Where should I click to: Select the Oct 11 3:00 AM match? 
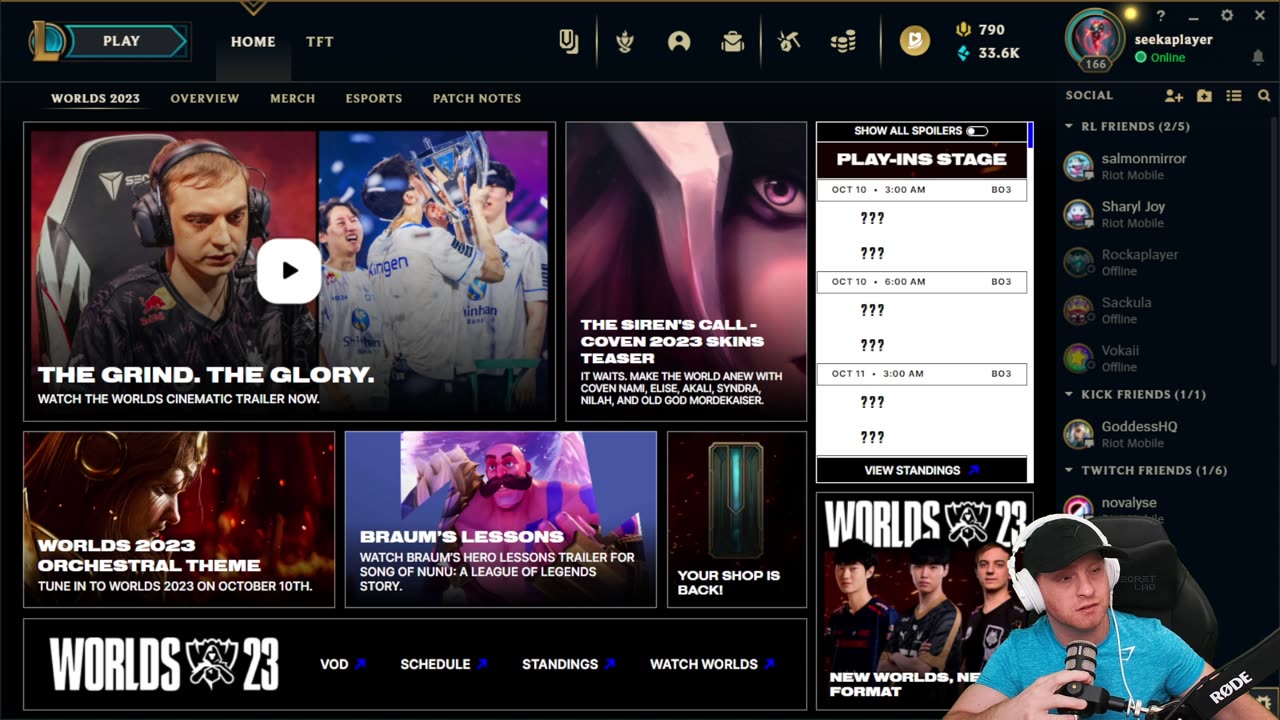pos(922,374)
